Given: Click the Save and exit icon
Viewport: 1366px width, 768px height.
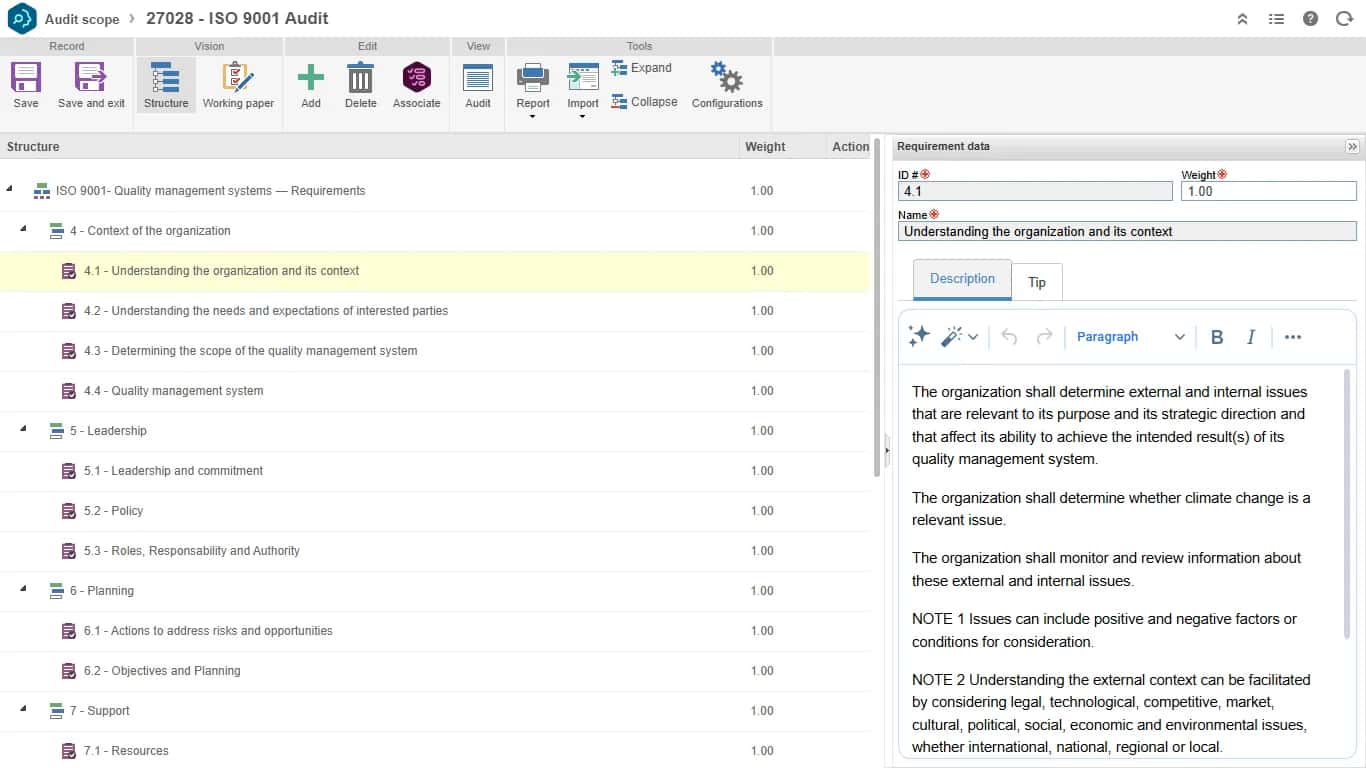Looking at the screenshot, I should pos(91,78).
